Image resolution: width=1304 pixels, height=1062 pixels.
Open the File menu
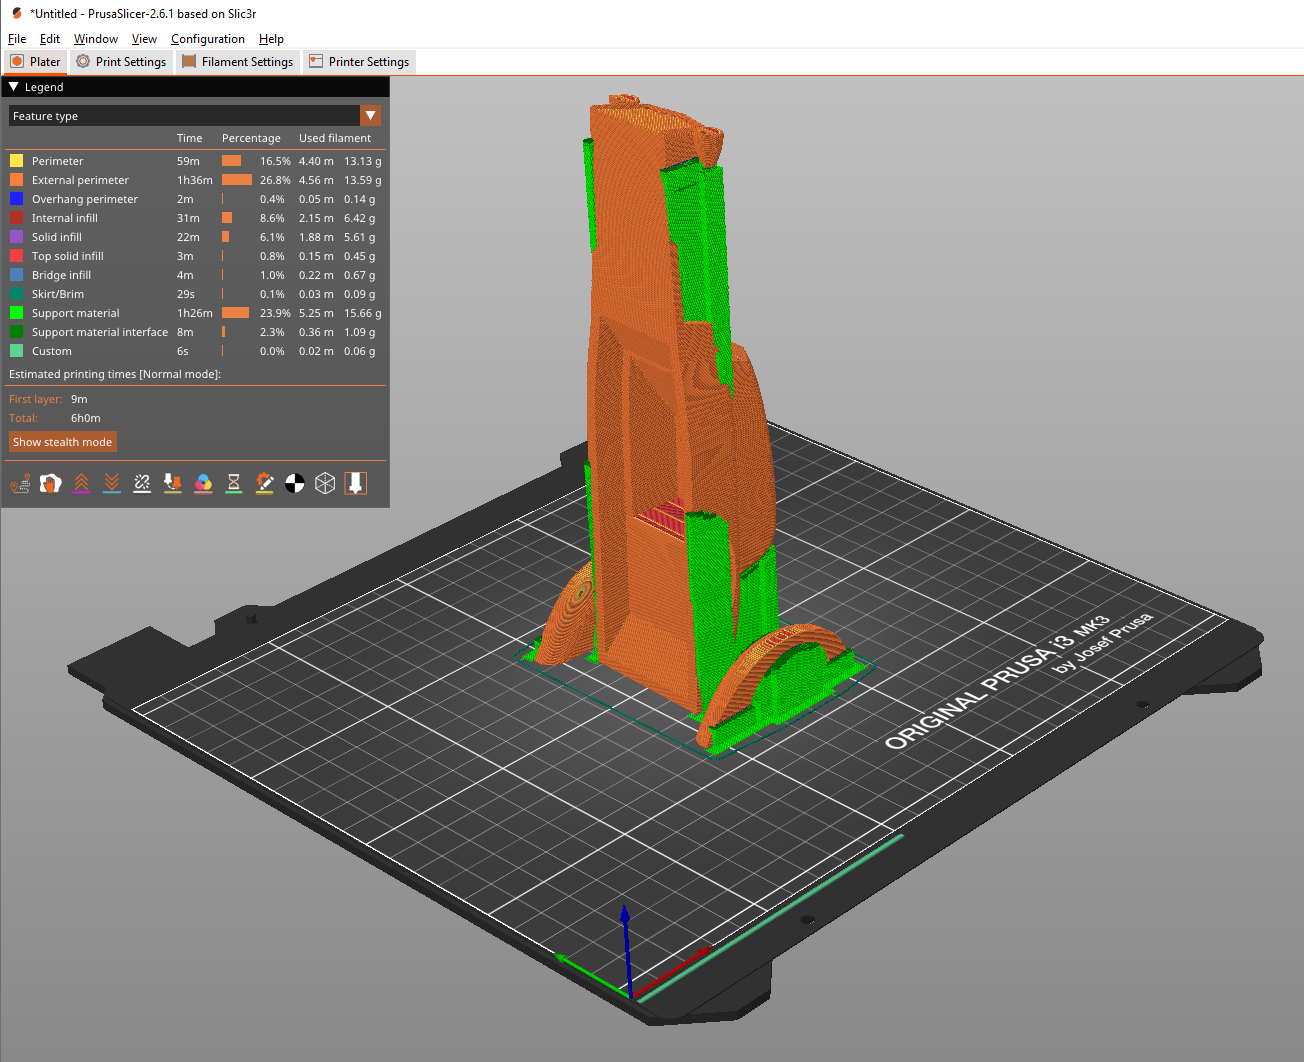tap(17, 39)
